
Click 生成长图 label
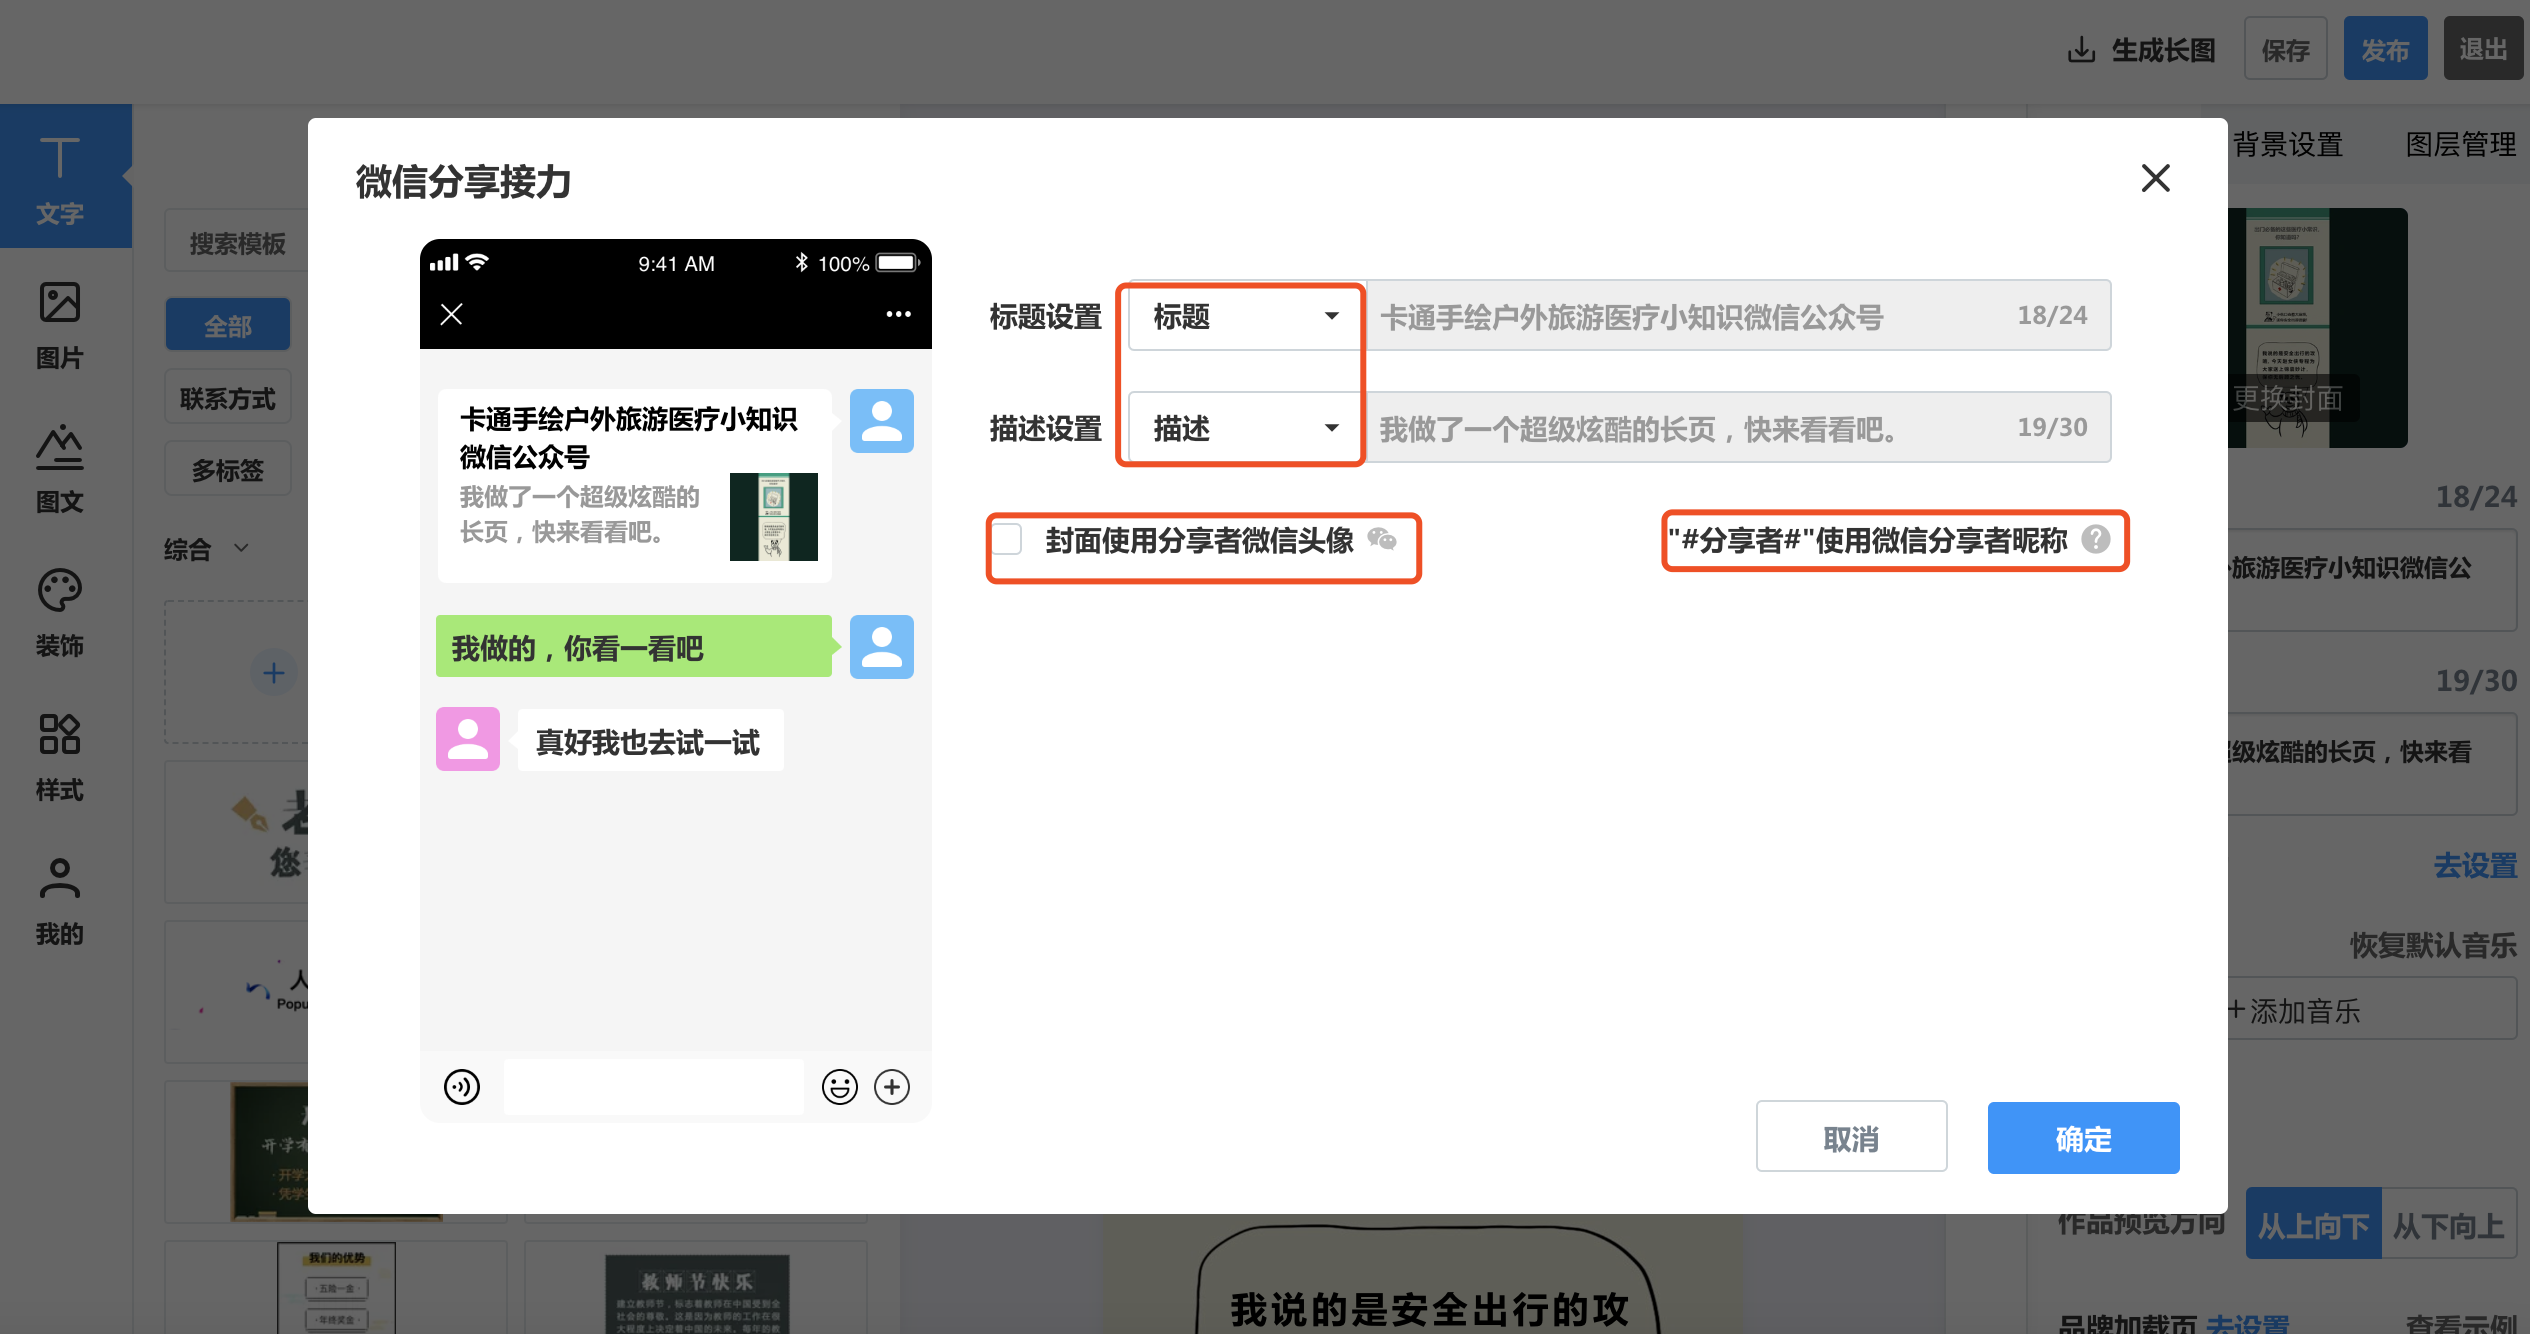[x=2163, y=50]
